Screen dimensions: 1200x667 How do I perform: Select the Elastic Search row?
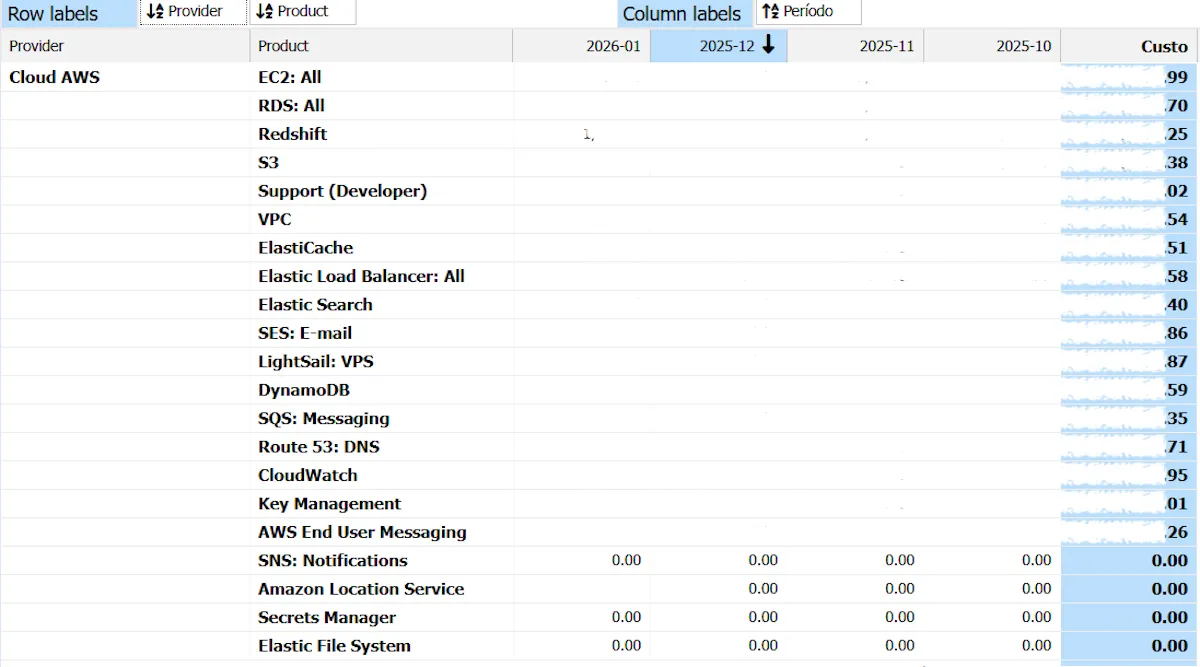click(x=315, y=305)
